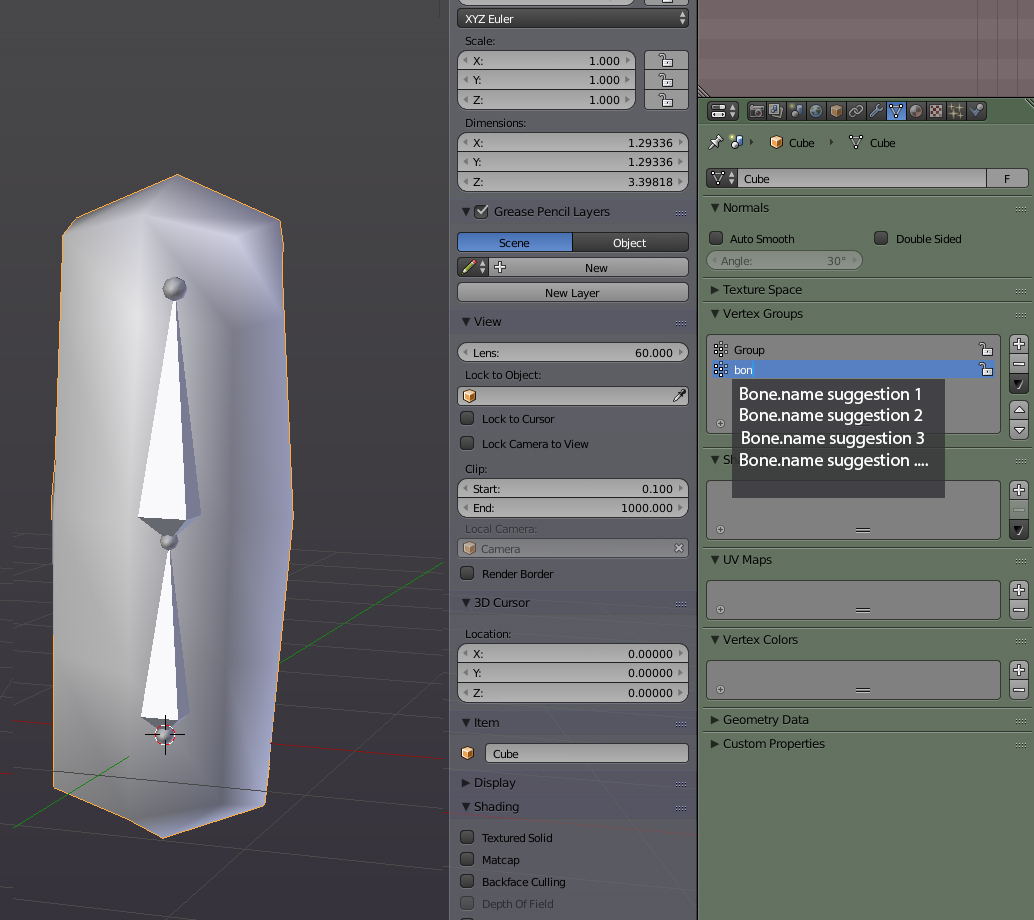Image resolution: width=1034 pixels, height=920 pixels.
Task: Toggle the lock on the Group vertex group
Action: (986, 350)
